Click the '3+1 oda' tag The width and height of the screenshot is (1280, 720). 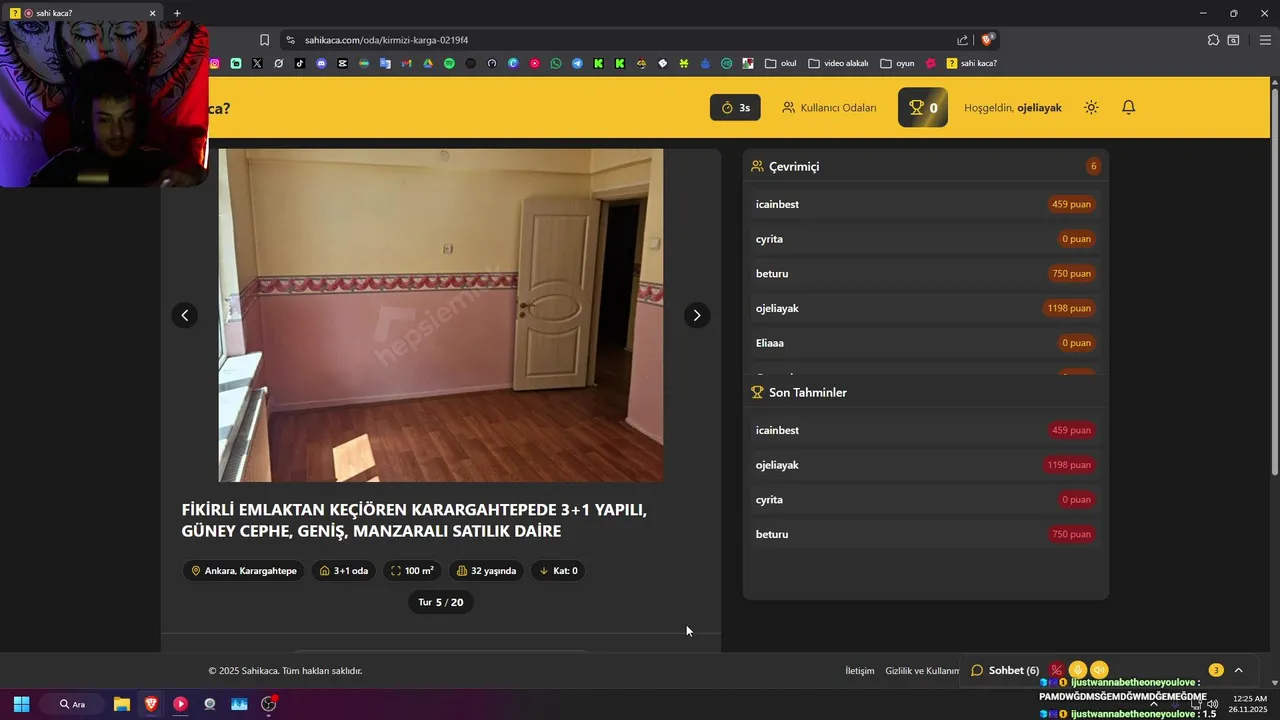344,571
